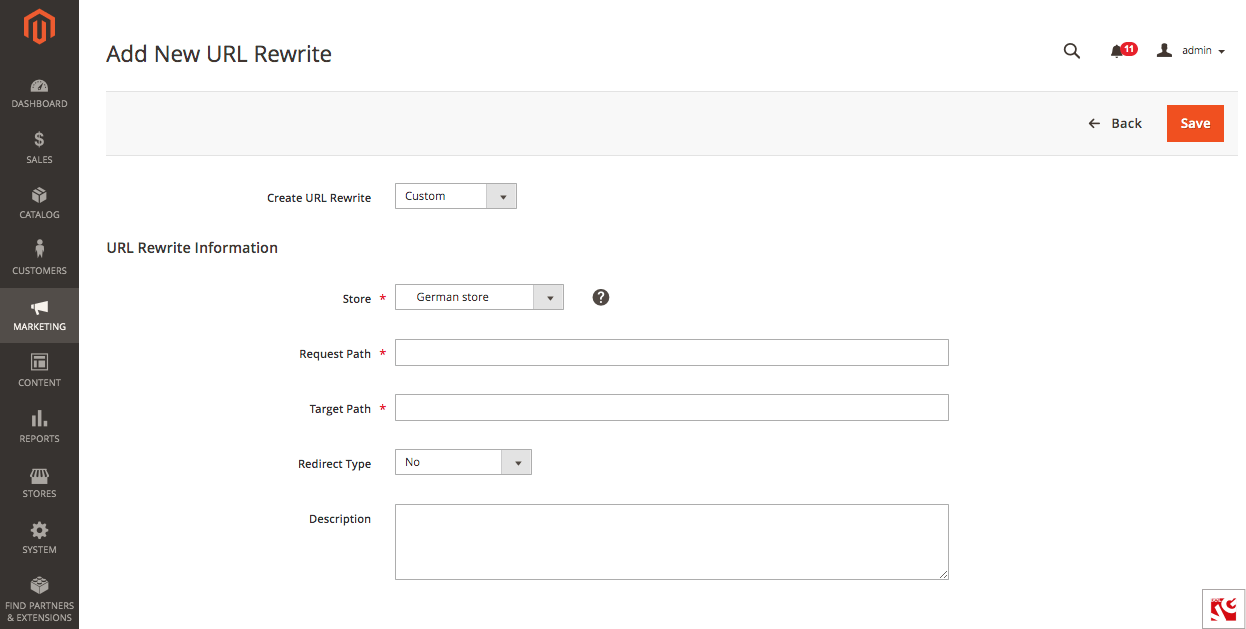The image size is (1246, 629).
Task: Click the Target Path label
Action: point(340,409)
